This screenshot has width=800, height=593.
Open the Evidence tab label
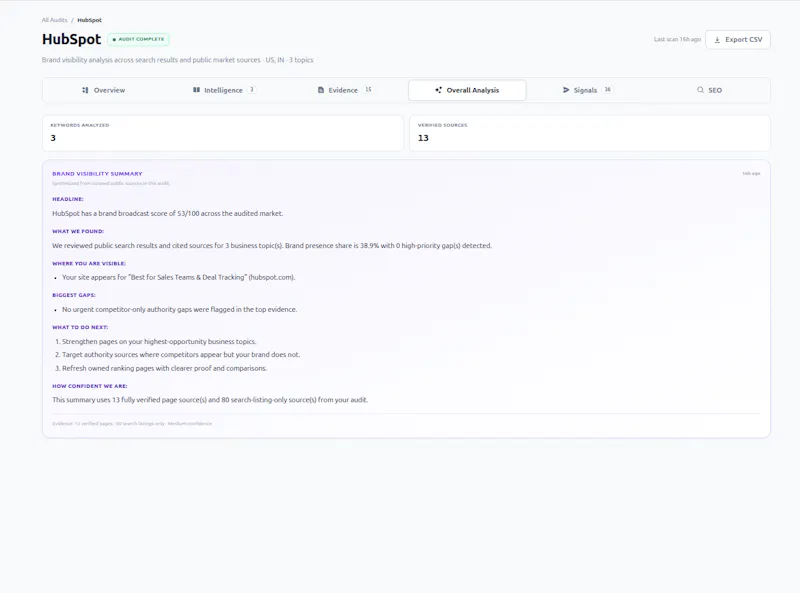click(343, 90)
